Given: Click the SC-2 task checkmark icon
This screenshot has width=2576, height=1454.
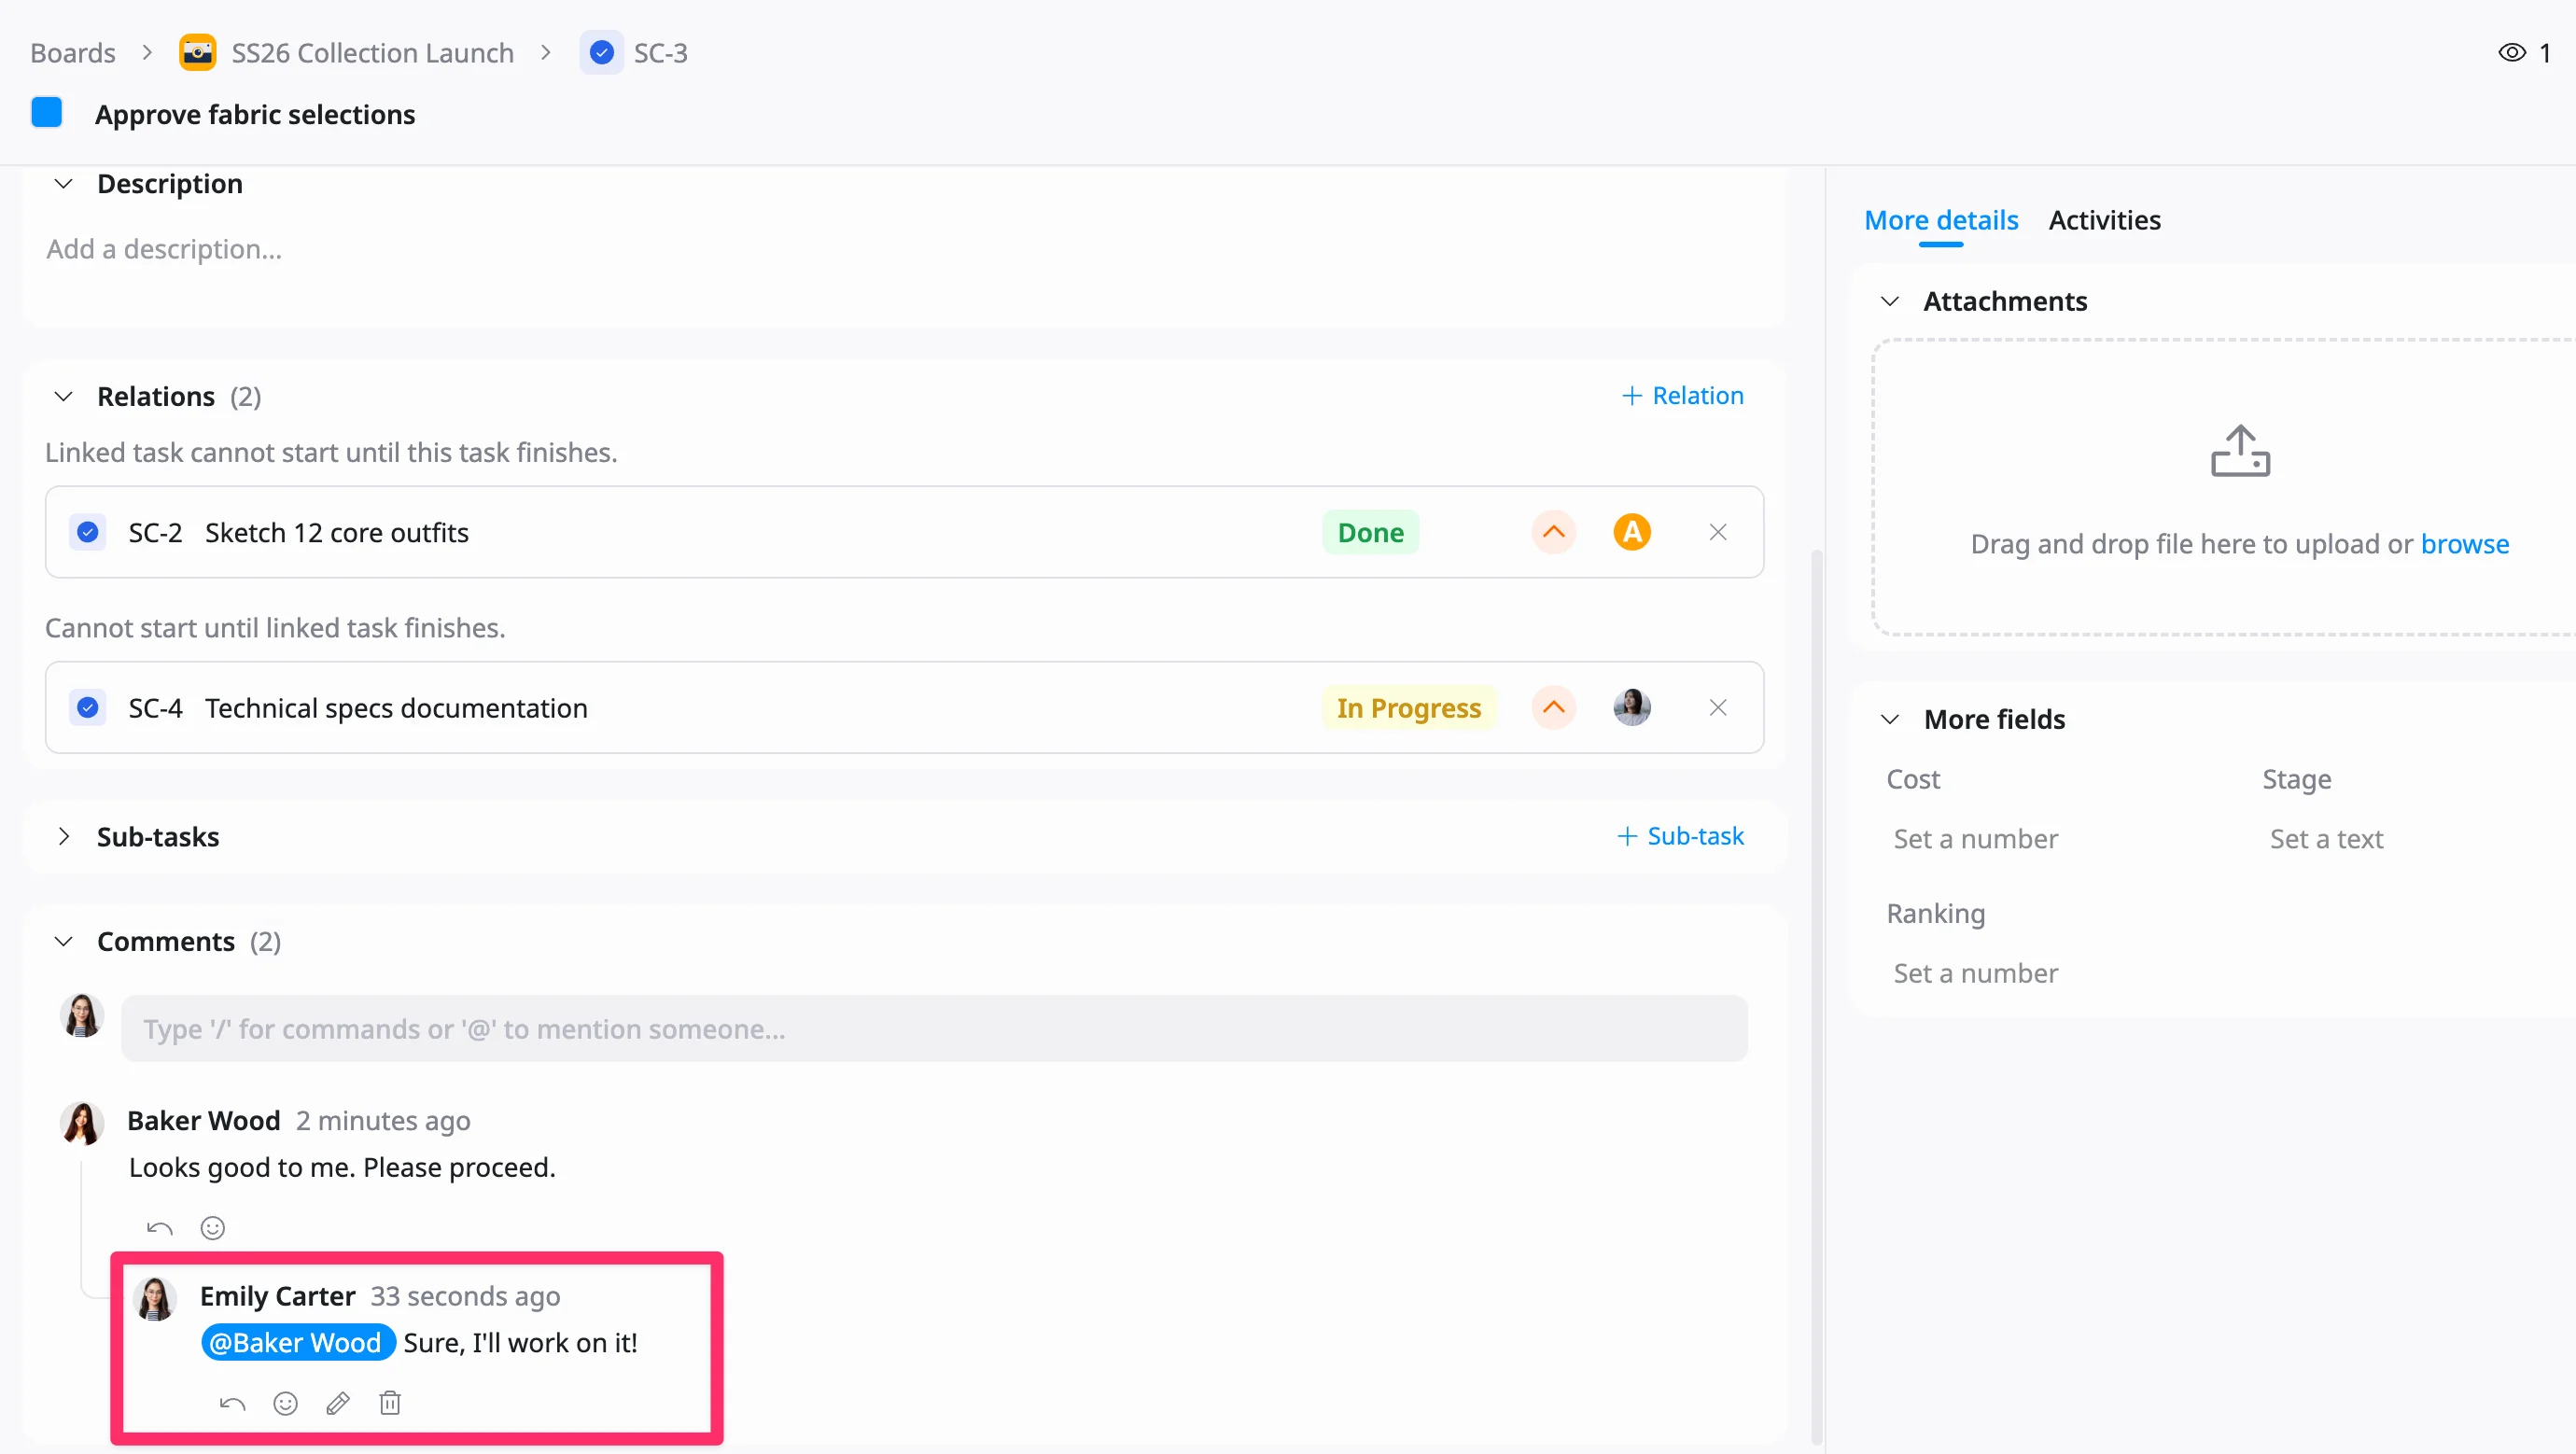Looking at the screenshot, I should [88, 533].
